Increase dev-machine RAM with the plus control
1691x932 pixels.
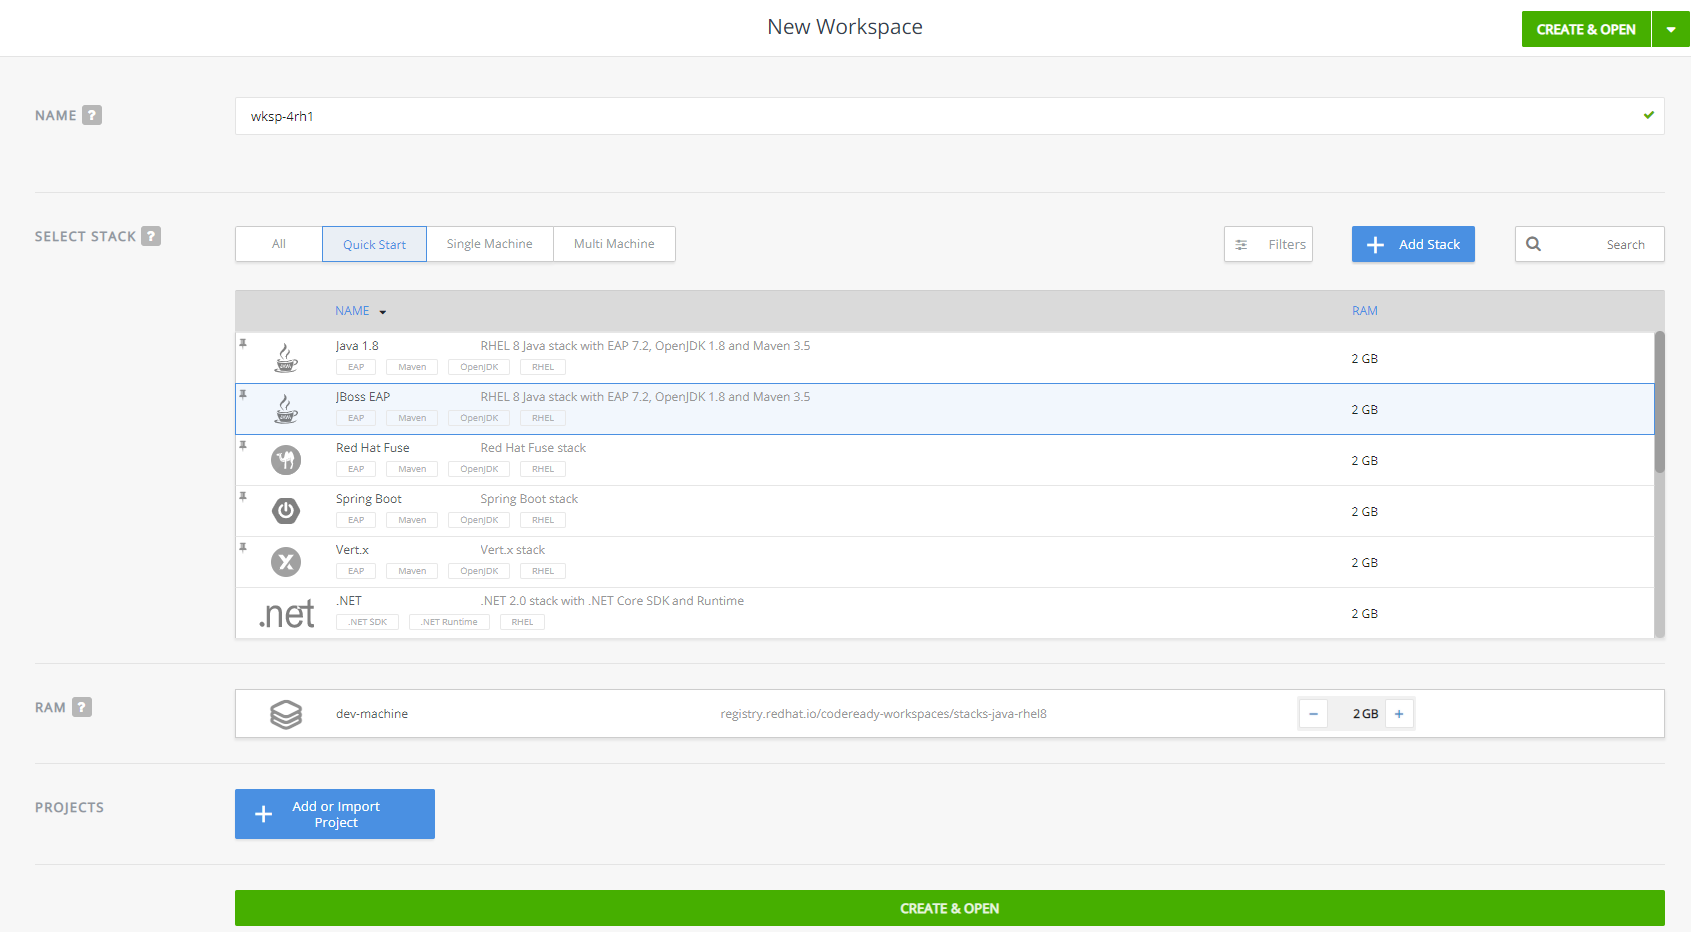[1399, 713]
